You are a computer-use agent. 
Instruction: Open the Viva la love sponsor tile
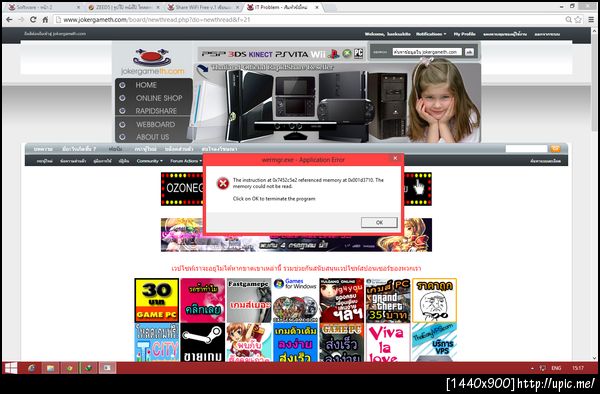[388, 343]
